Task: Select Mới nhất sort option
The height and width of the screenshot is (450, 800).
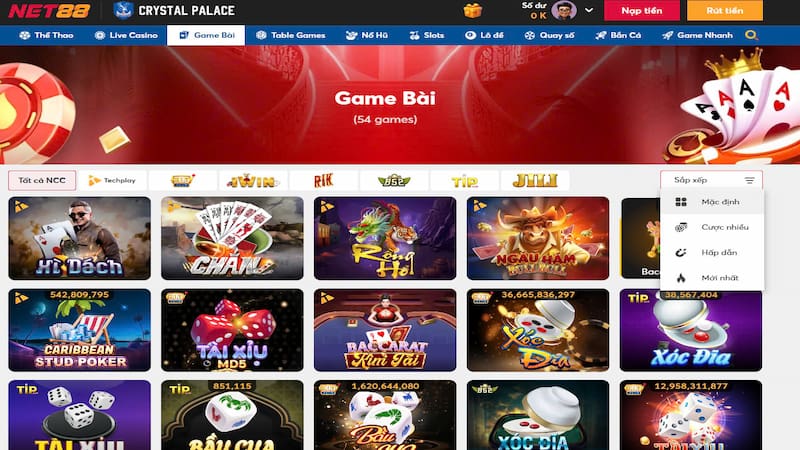Action: pyautogui.click(x=712, y=278)
